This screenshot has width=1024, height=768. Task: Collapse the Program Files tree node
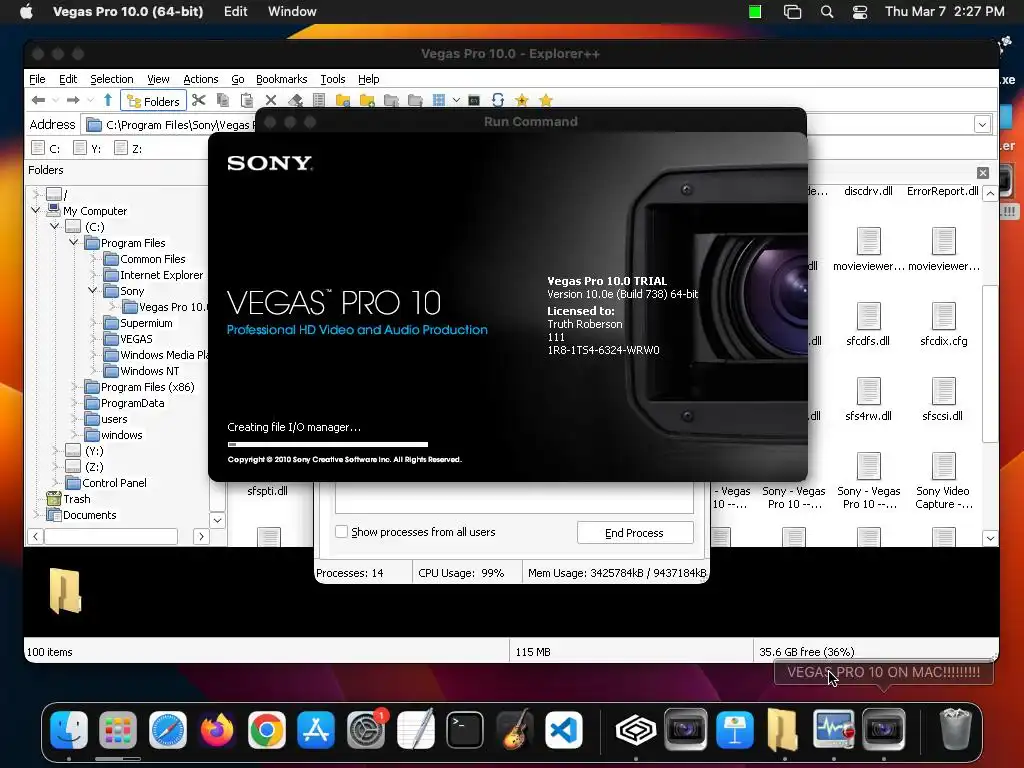(x=74, y=242)
